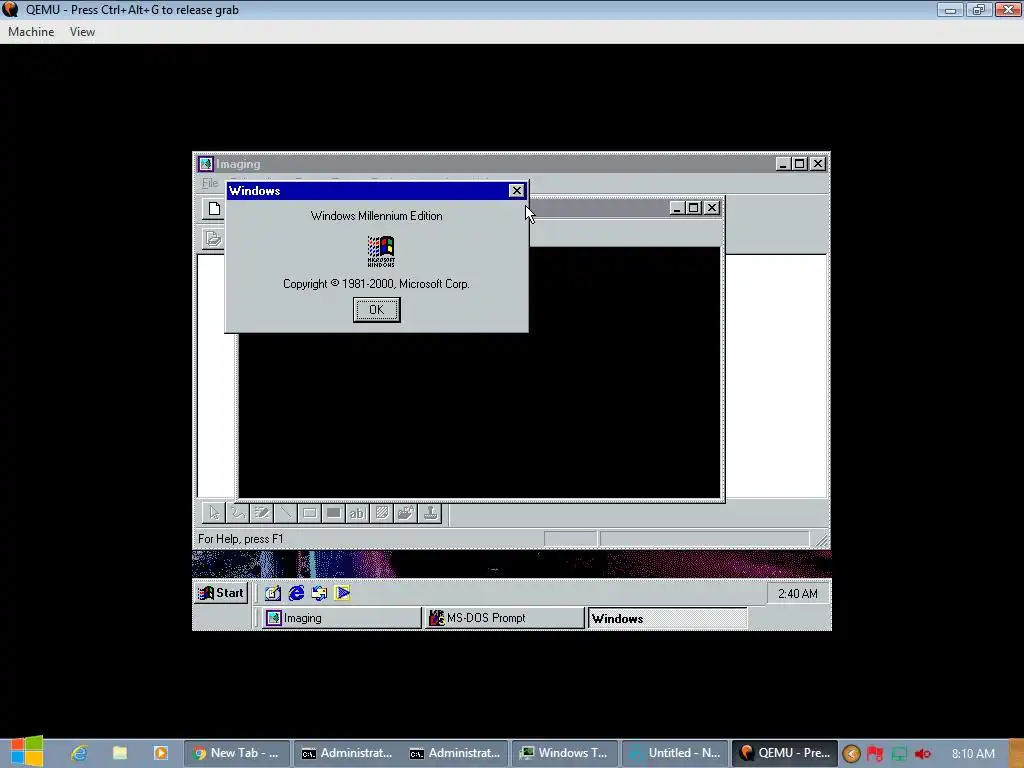Select the typed text (ab|) annotation tool
Screen dimensions: 1024x768
[357, 513]
